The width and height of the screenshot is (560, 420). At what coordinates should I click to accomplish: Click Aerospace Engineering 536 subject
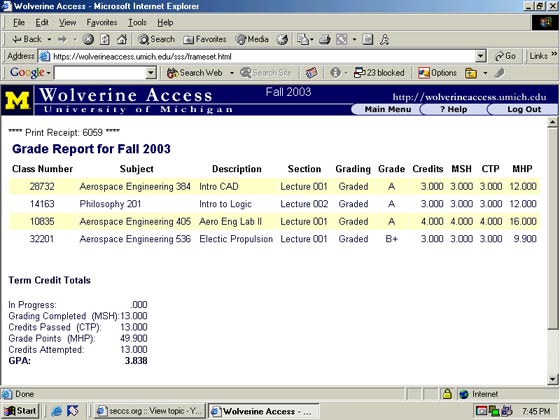coord(135,239)
